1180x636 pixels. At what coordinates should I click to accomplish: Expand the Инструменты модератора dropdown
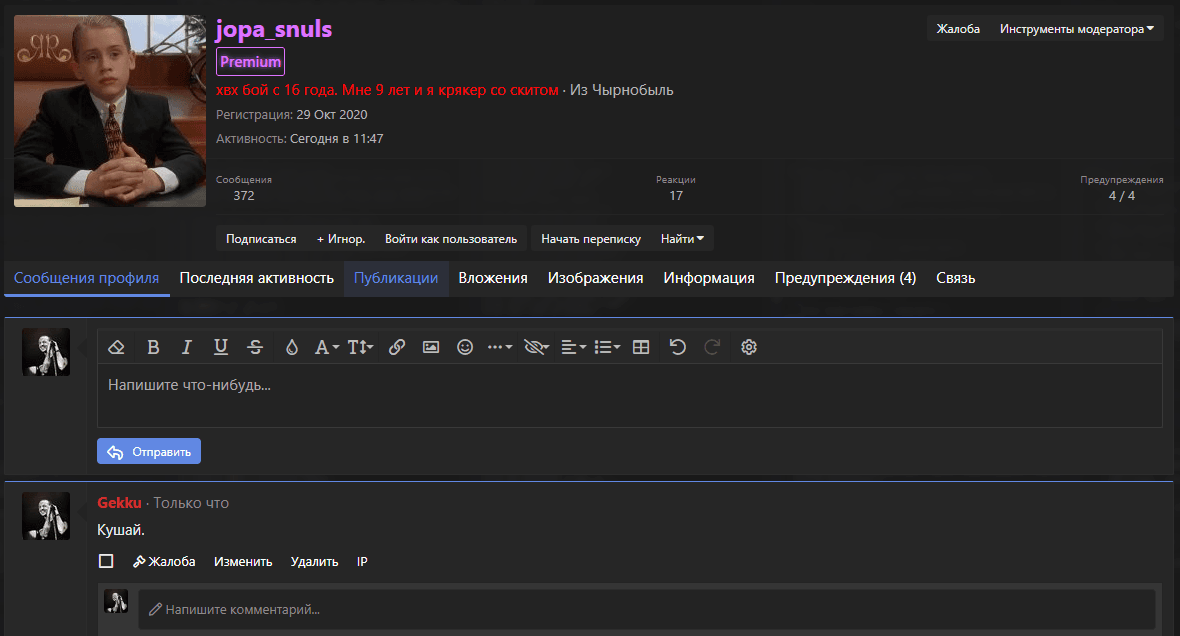[1076, 29]
